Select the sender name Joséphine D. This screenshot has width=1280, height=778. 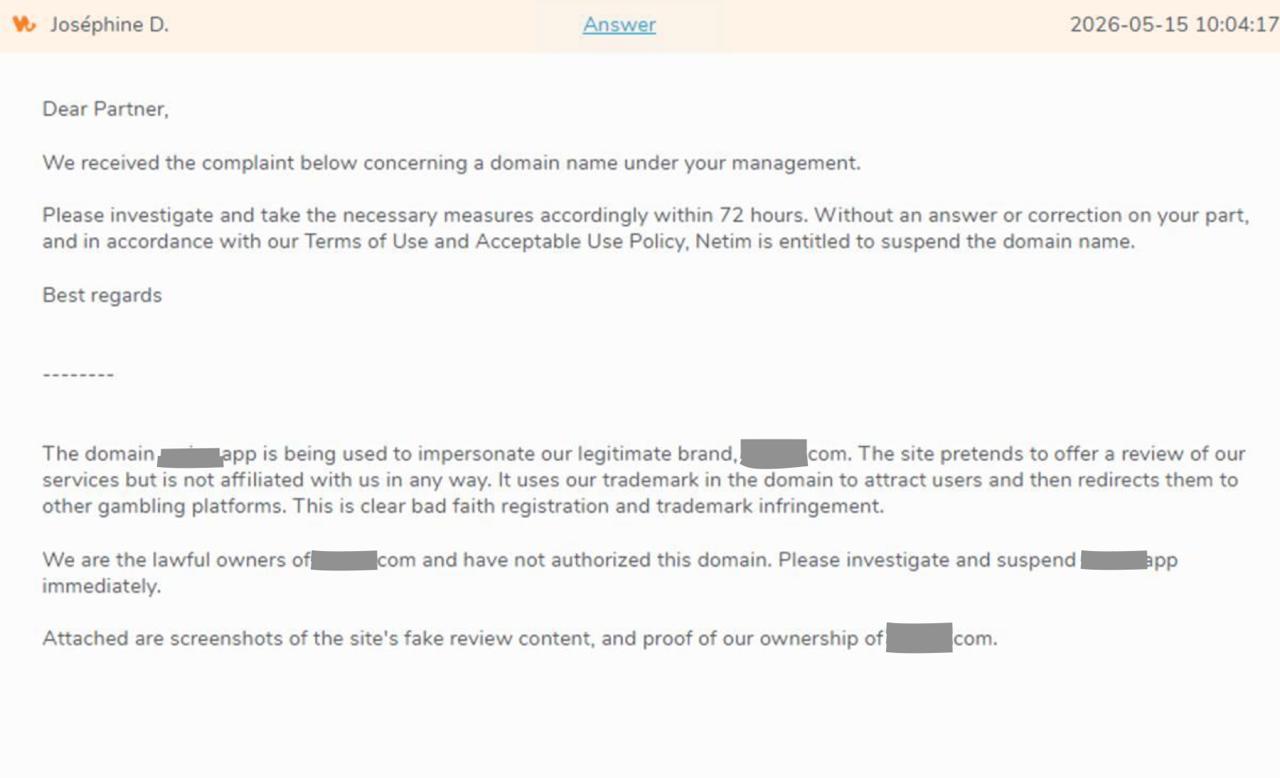pyautogui.click(x=109, y=25)
